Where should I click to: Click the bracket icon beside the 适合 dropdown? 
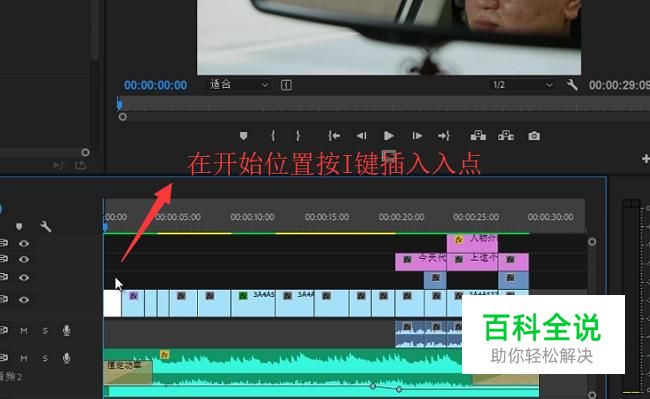click(x=286, y=85)
